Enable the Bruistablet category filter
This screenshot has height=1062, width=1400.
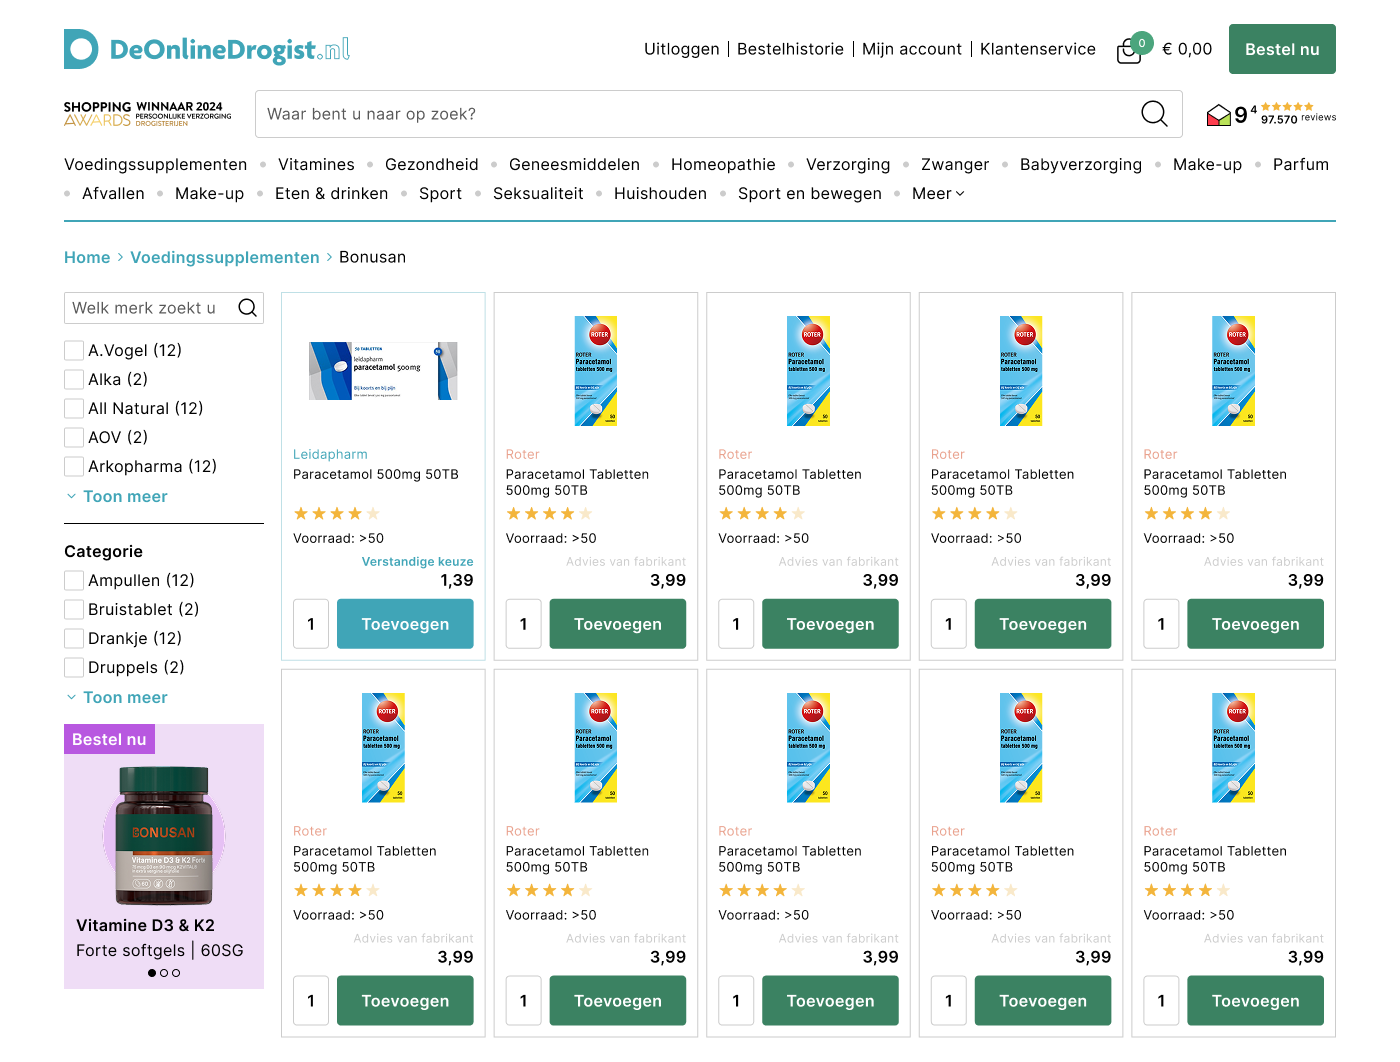tap(74, 609)
